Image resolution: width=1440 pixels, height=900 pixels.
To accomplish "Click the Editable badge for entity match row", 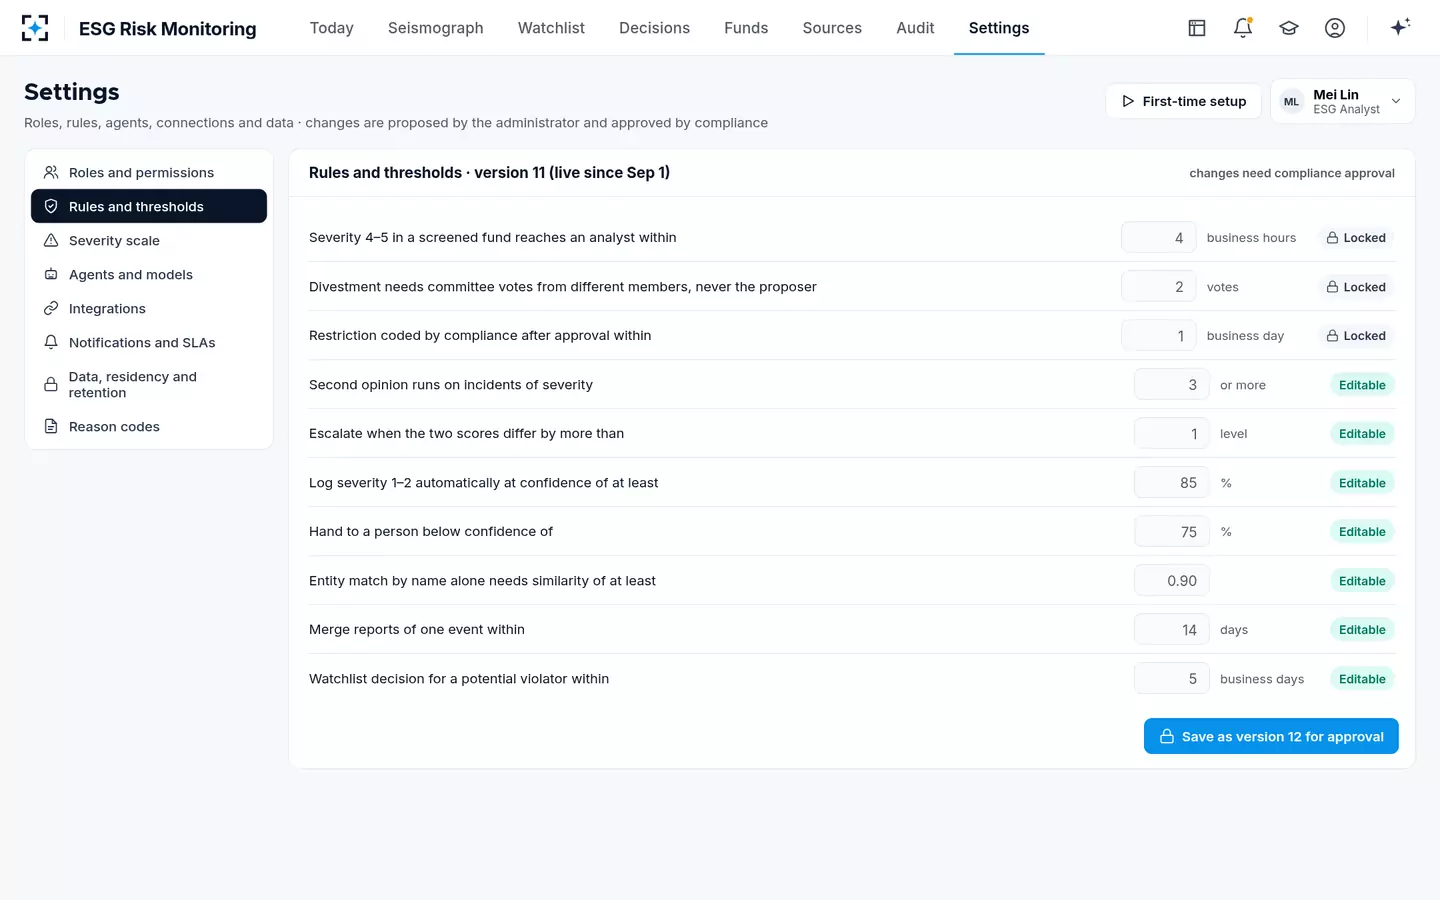I will click(x=1362, y=581).
